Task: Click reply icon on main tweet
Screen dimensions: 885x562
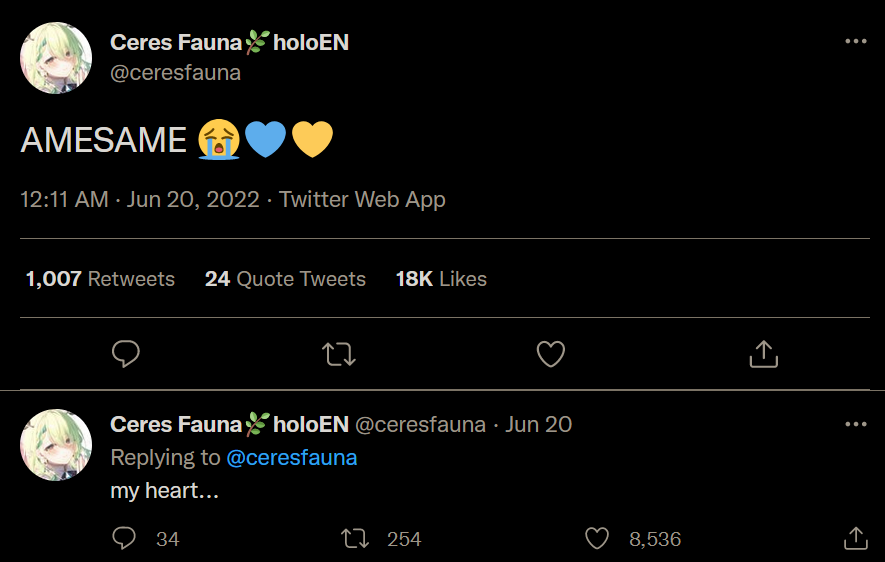Action: click(125, 353)
